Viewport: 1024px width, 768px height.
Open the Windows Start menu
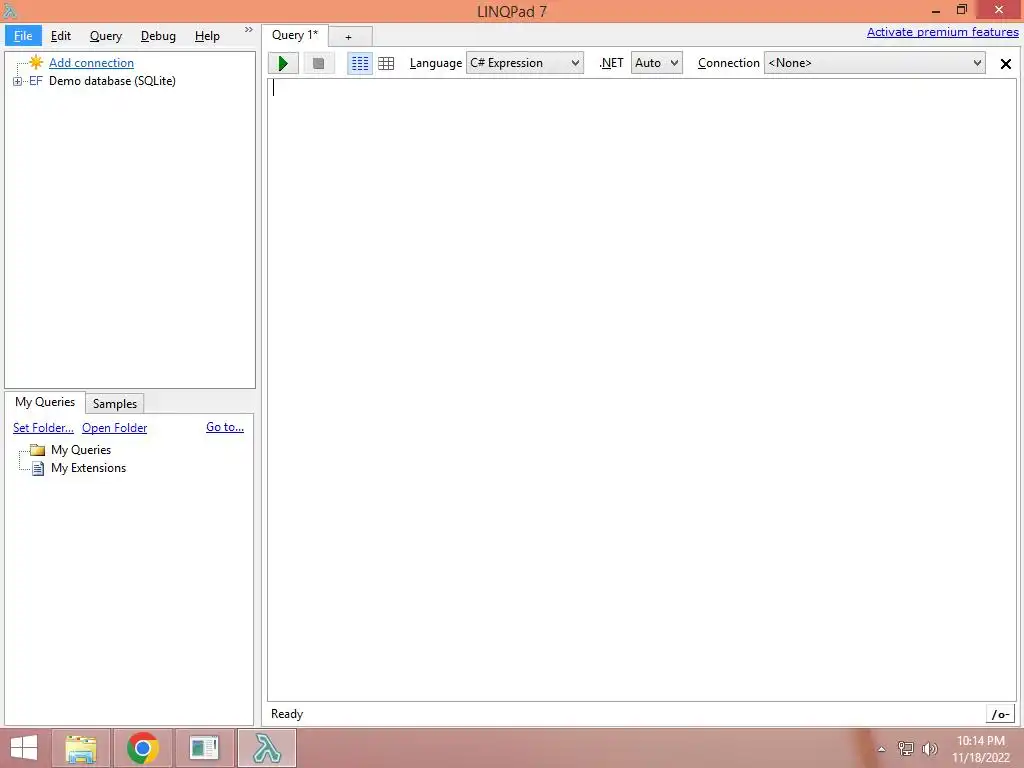pos(24,748)
